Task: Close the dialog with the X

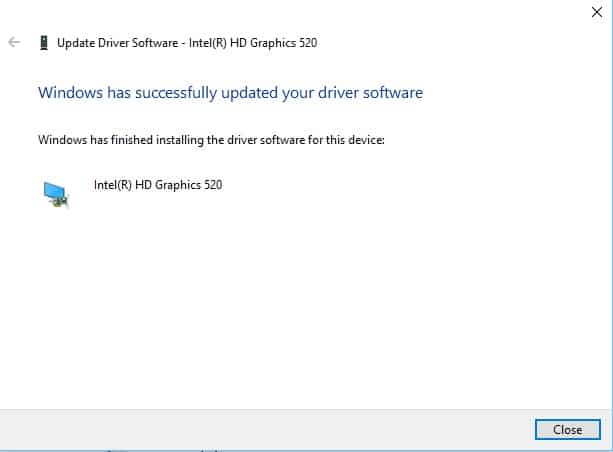Action: [597, 12]
